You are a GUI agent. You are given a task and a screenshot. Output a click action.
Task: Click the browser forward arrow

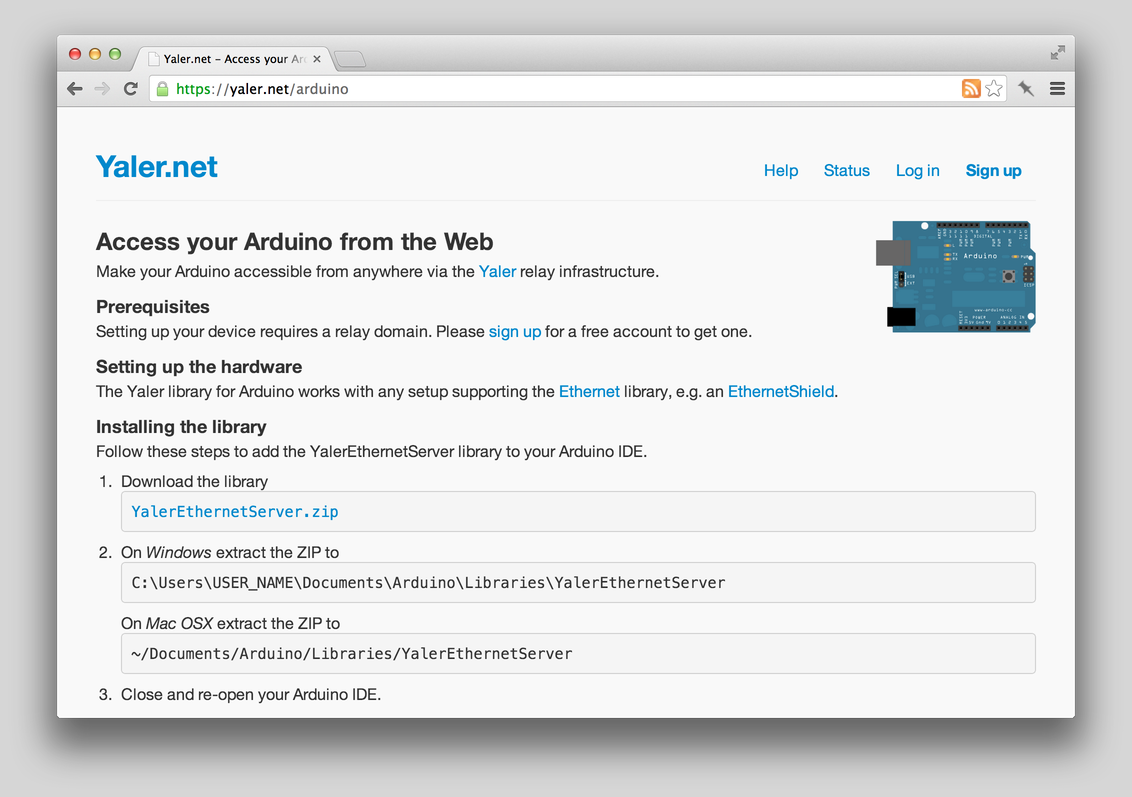[103, 89]
